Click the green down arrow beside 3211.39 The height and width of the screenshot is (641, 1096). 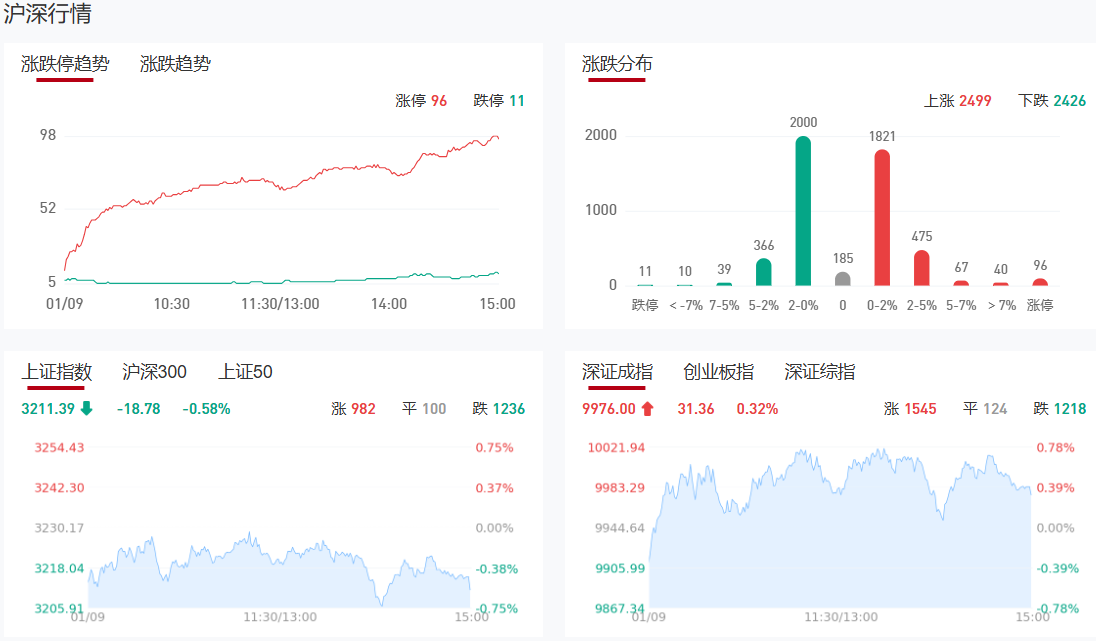coord(86,408)
